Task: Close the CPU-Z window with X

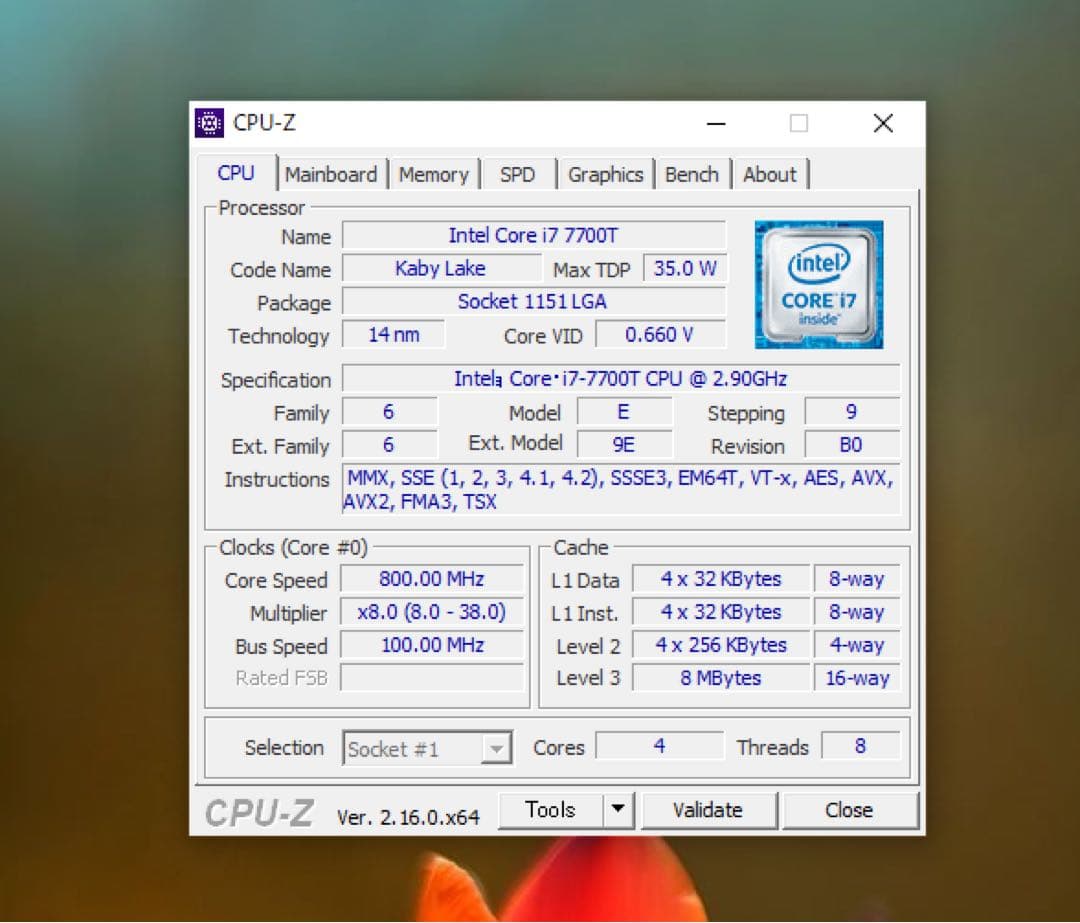Action: point(883,124)
